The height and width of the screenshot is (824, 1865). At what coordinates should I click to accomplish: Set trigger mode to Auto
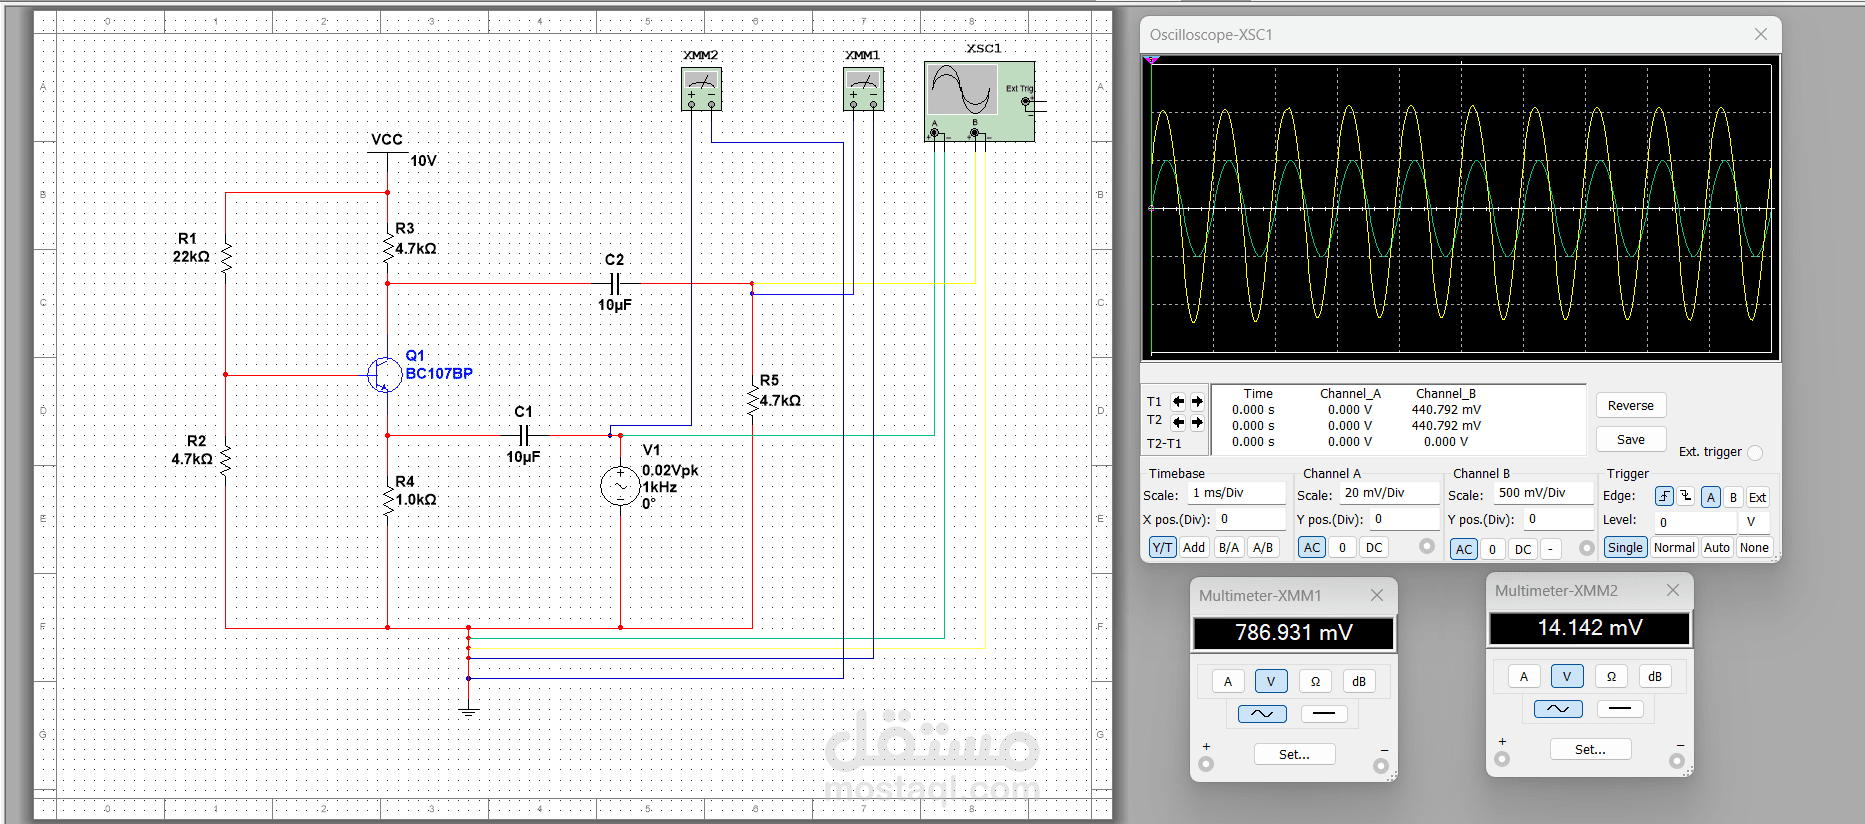click(x=1716, y=547)
